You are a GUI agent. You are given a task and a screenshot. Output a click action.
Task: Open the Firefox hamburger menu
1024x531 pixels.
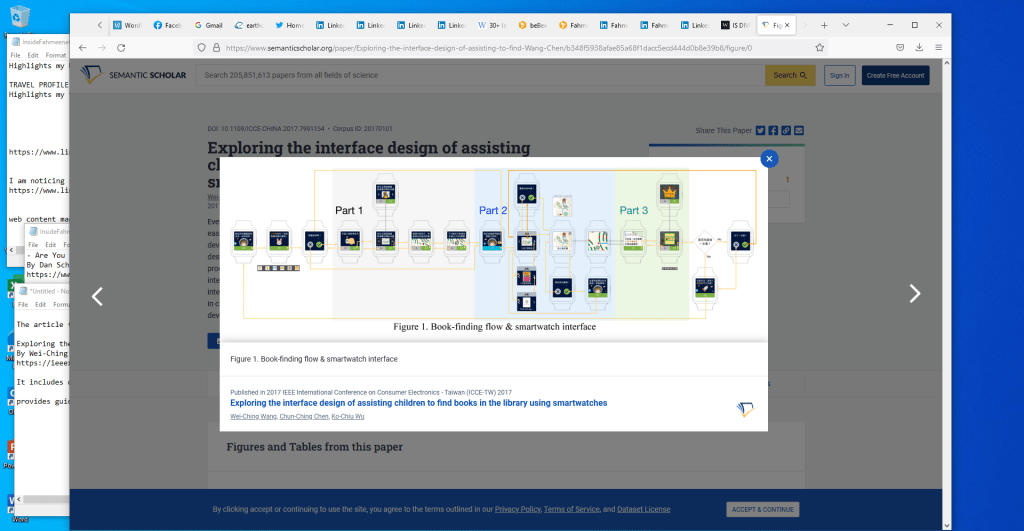(938, 47)
